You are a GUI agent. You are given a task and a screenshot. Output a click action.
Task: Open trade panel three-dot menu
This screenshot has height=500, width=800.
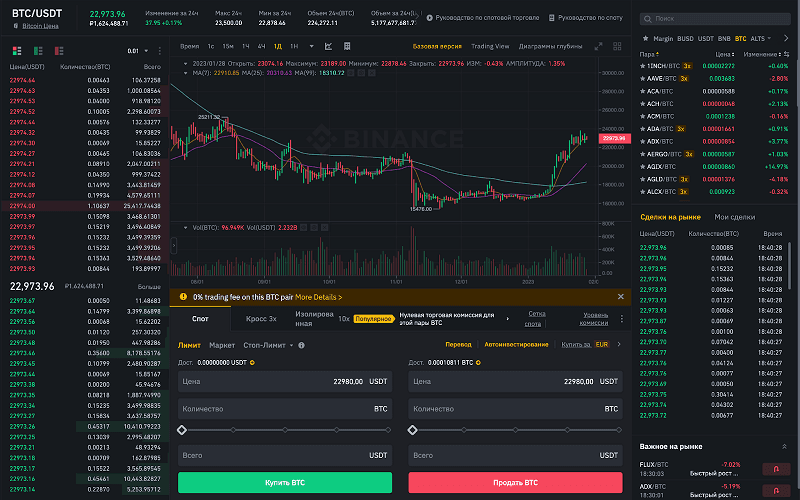(621, 318)
